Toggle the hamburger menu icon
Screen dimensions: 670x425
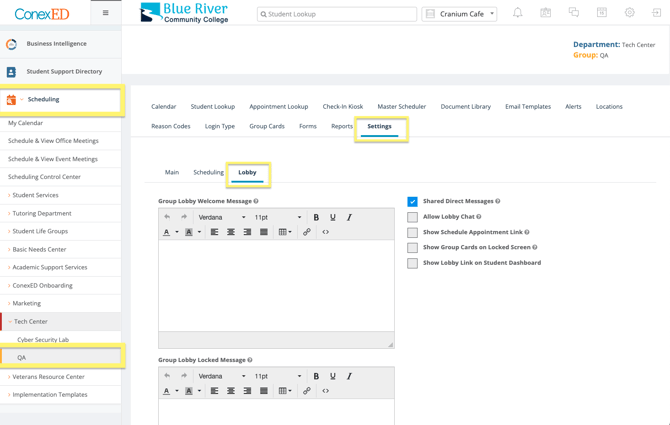click(x=105, y=13)
